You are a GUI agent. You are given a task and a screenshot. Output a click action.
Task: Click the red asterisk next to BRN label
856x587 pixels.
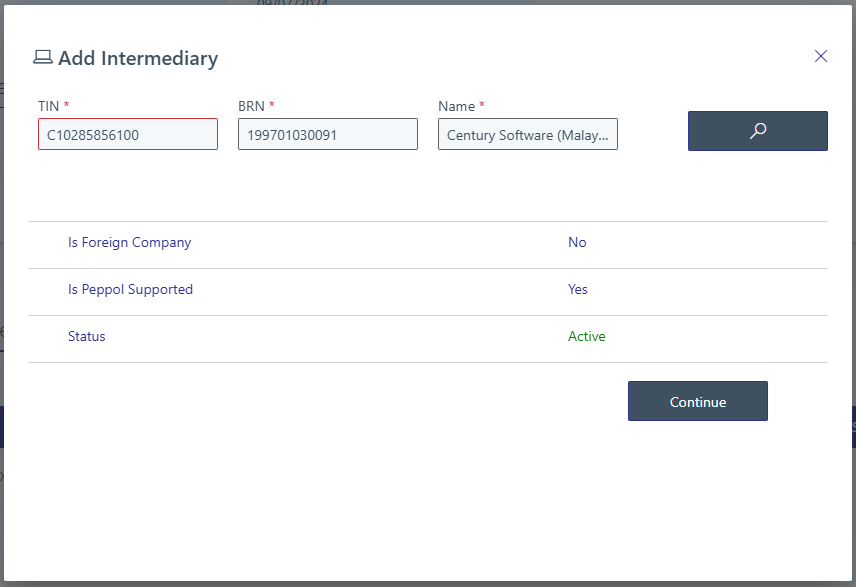pos(271,106)
